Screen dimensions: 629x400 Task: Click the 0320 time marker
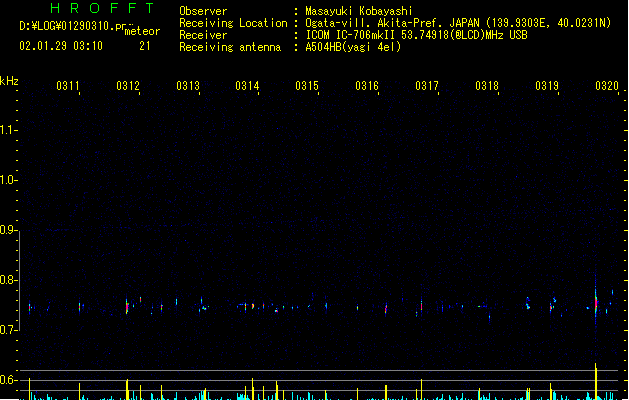coord(607,86)
